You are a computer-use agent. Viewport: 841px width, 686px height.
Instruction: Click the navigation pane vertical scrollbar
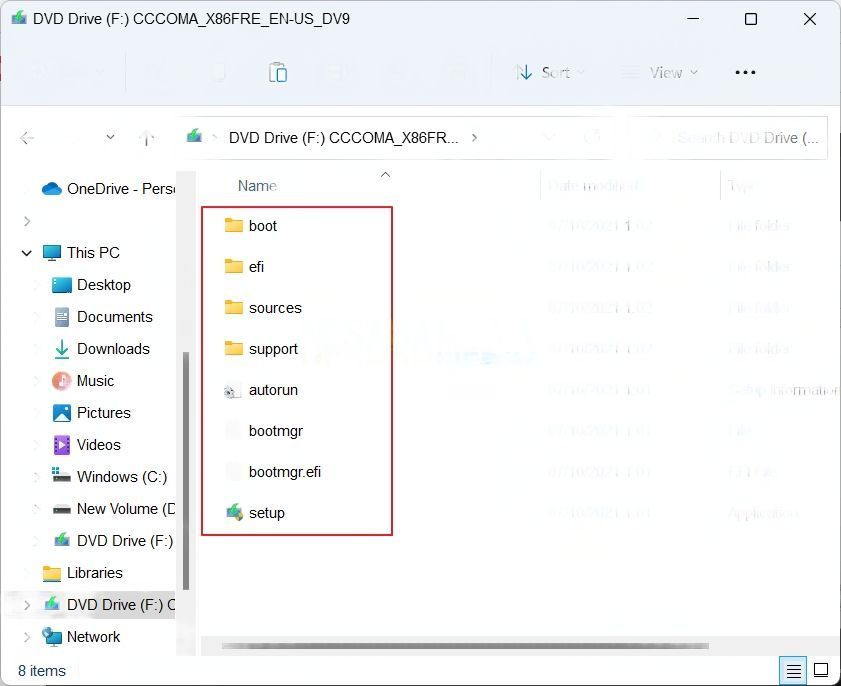(186, 470)
